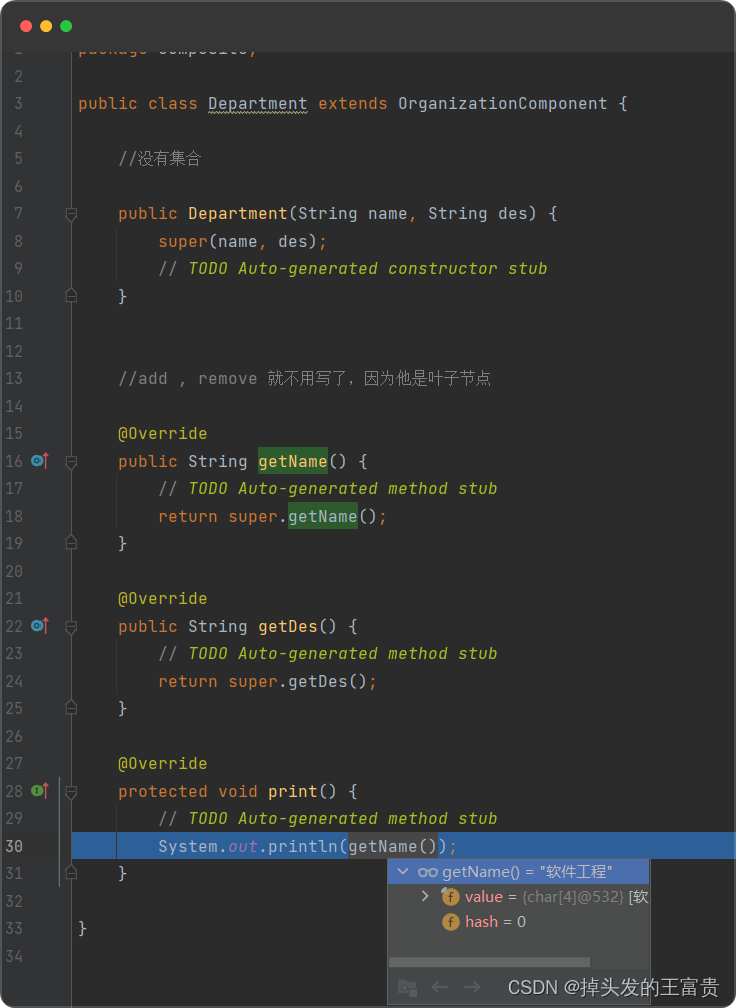Click the popup's horizontal scrollbar
Screen dimensions: 736x1008
pos(489,962)
